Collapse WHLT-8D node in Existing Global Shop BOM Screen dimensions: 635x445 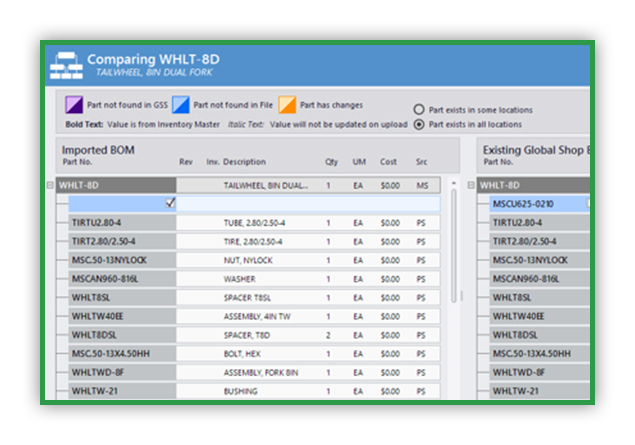click(471, 185)
